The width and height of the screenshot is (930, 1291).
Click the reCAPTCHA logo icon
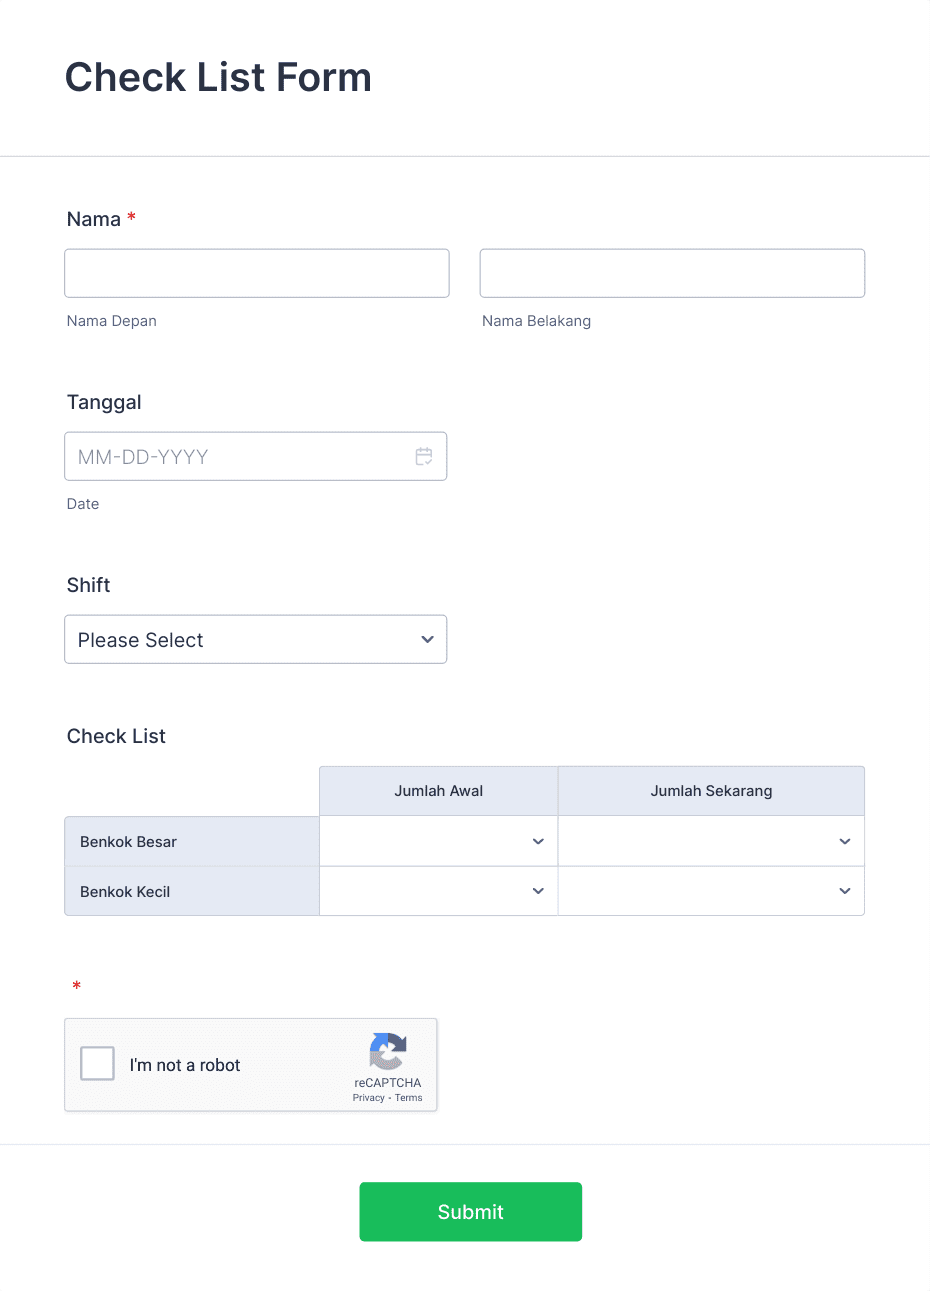coord(388,1052)
